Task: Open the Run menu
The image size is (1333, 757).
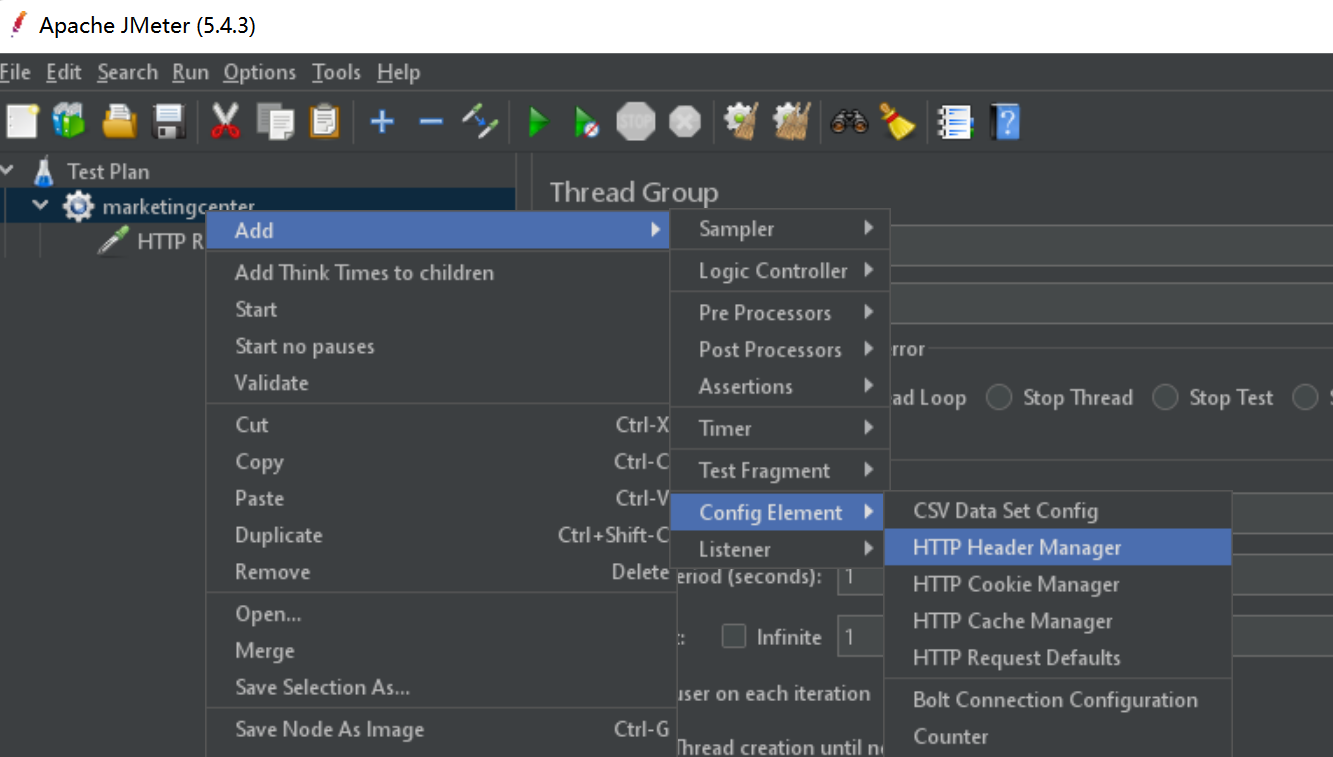Action: pyautogui.click(x=190, y=72)
